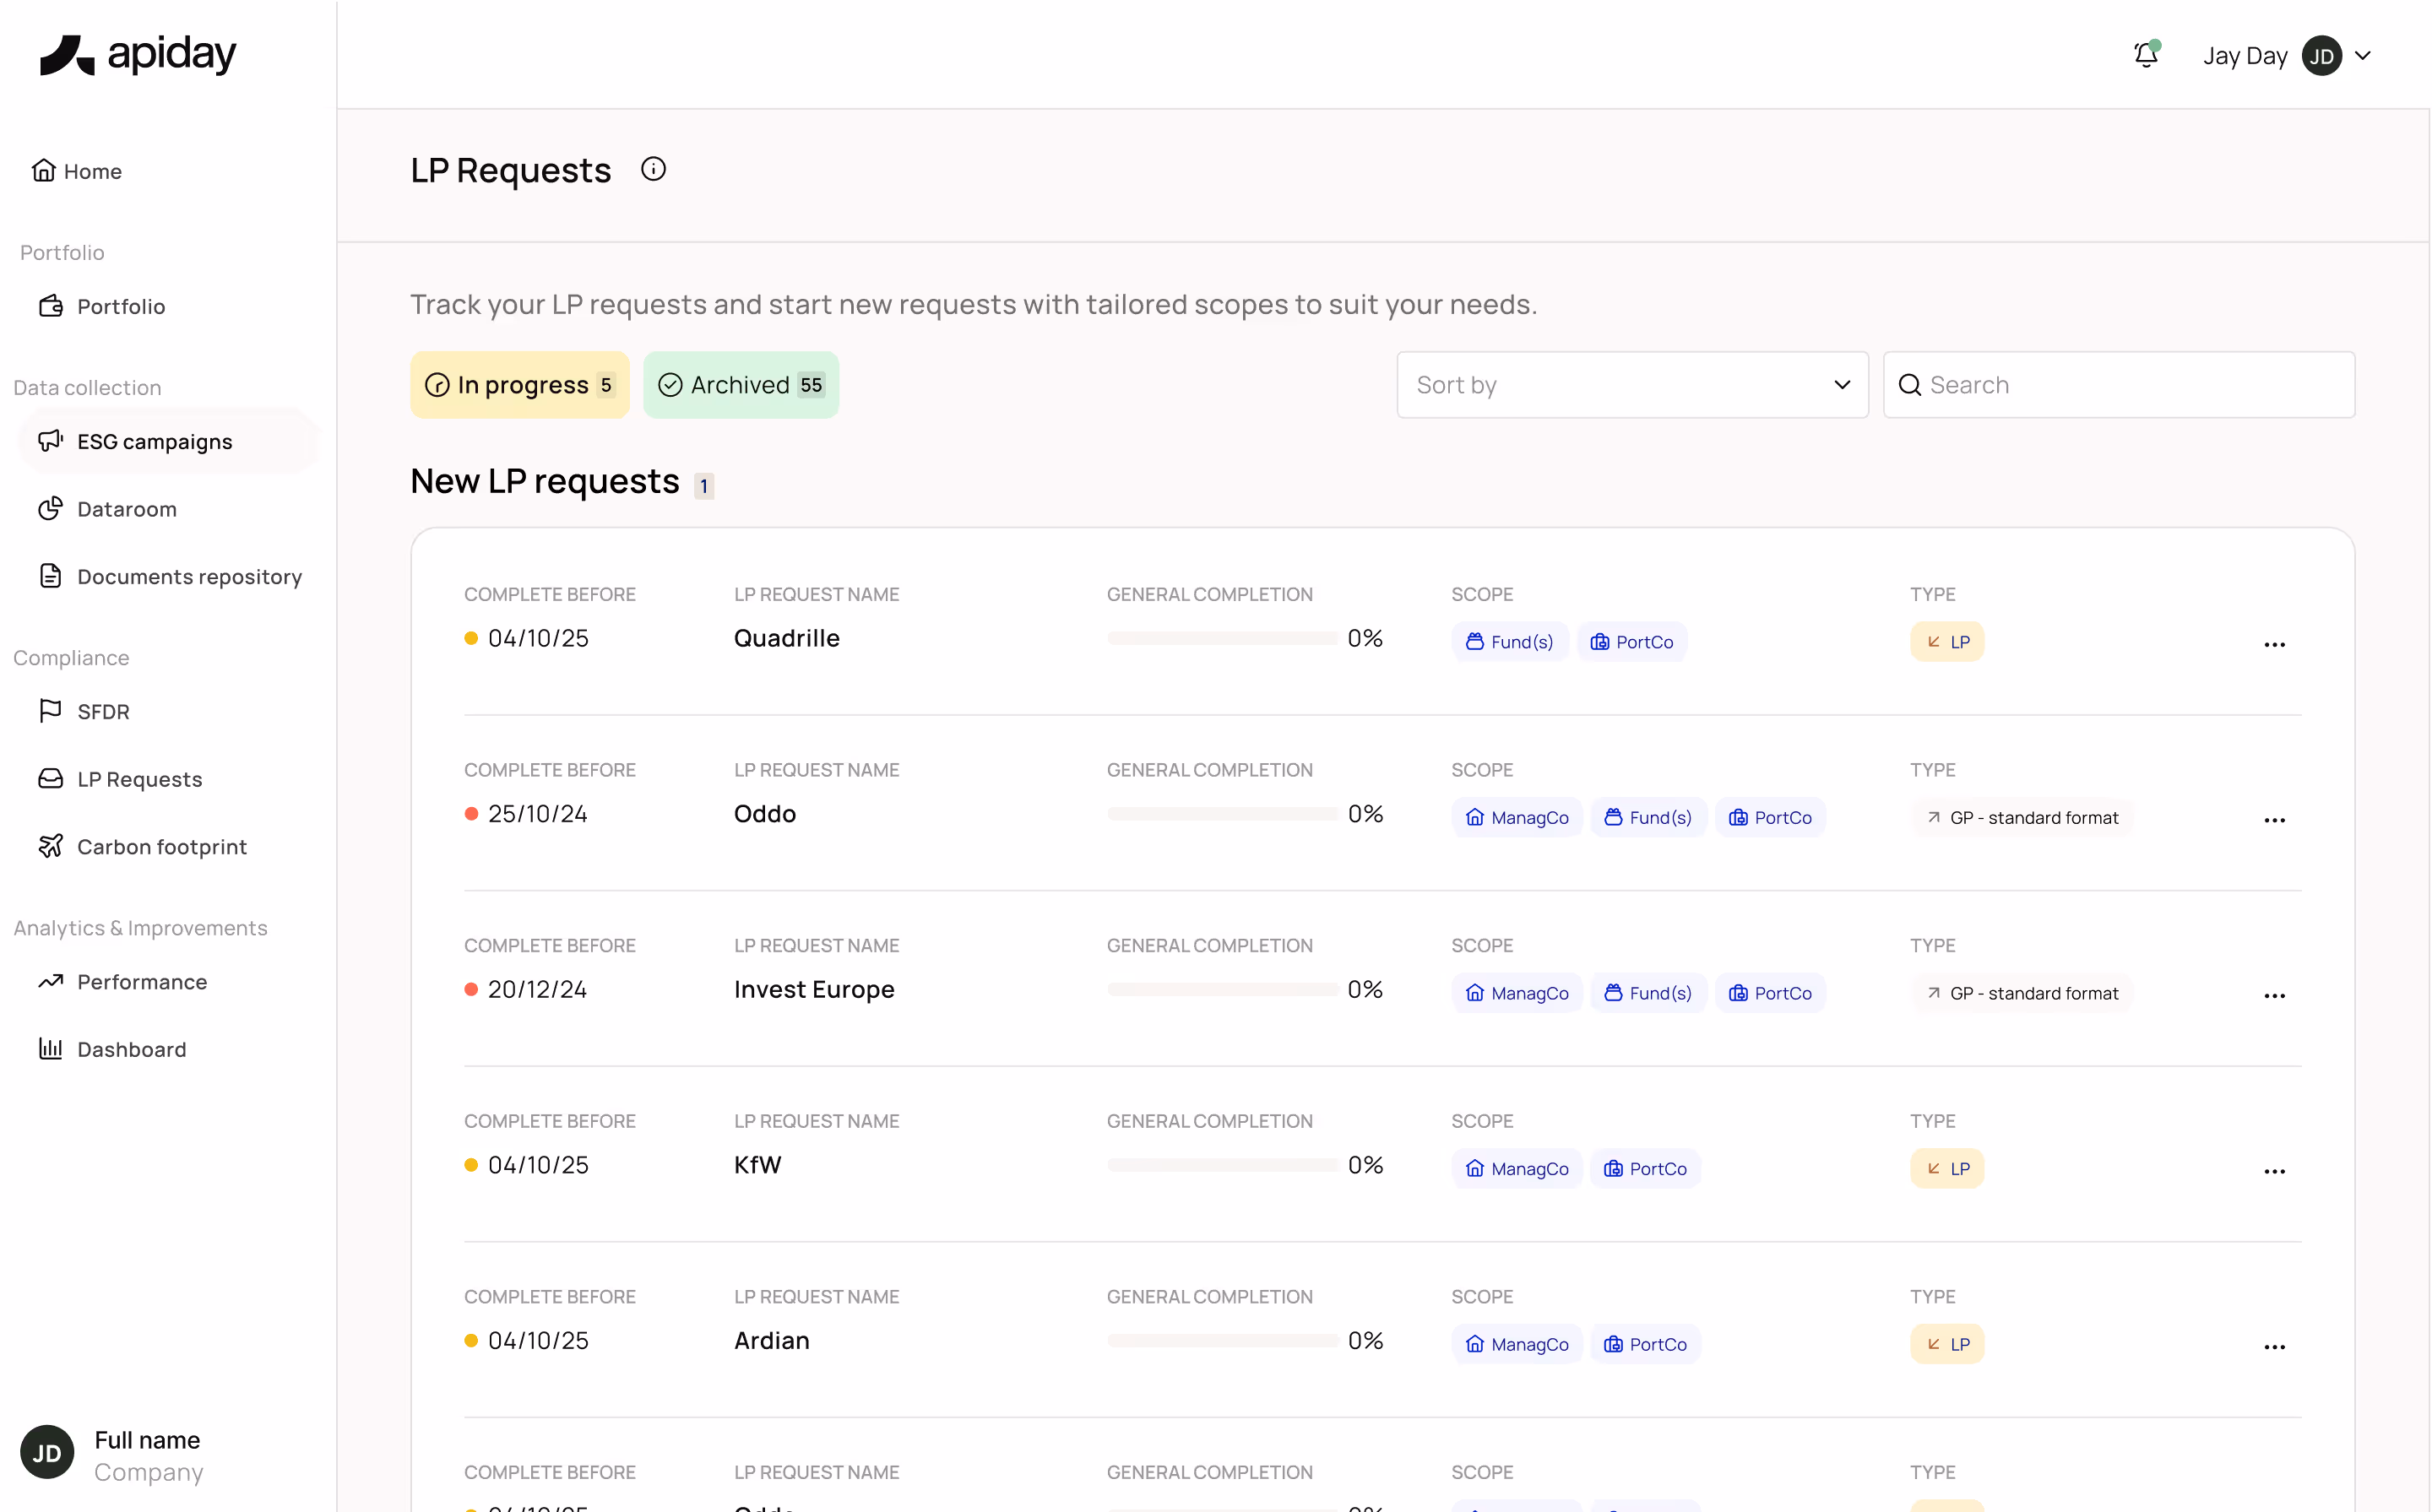Click the Oddo request name
Image resolution: width=2432 pixels, height=1512 pixels.
[x=765, y=814]
